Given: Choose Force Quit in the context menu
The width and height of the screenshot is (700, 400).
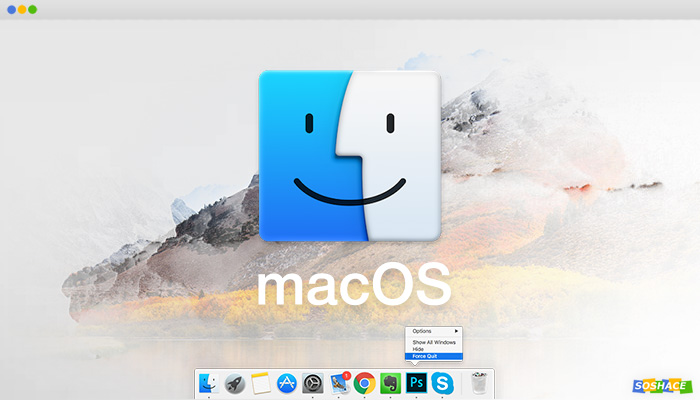Looking at the screenshot, I should pos(434,356).
